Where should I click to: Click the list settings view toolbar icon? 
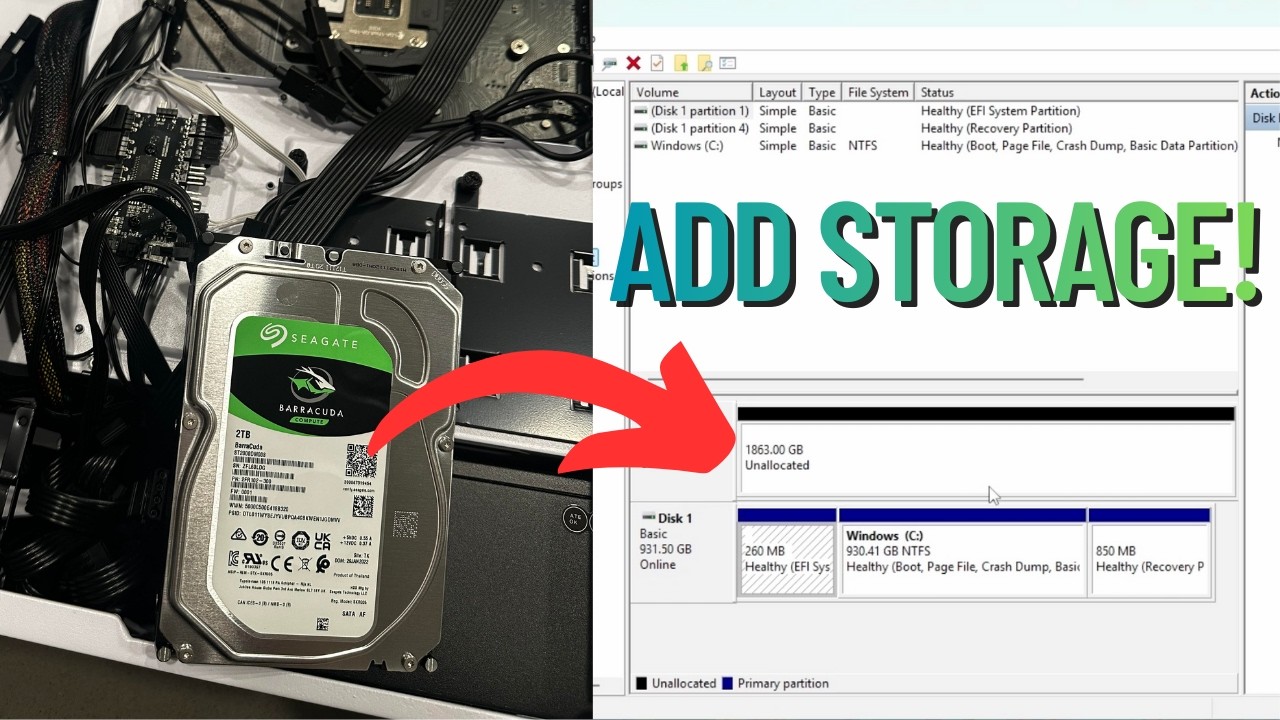(x=728, y=63)
